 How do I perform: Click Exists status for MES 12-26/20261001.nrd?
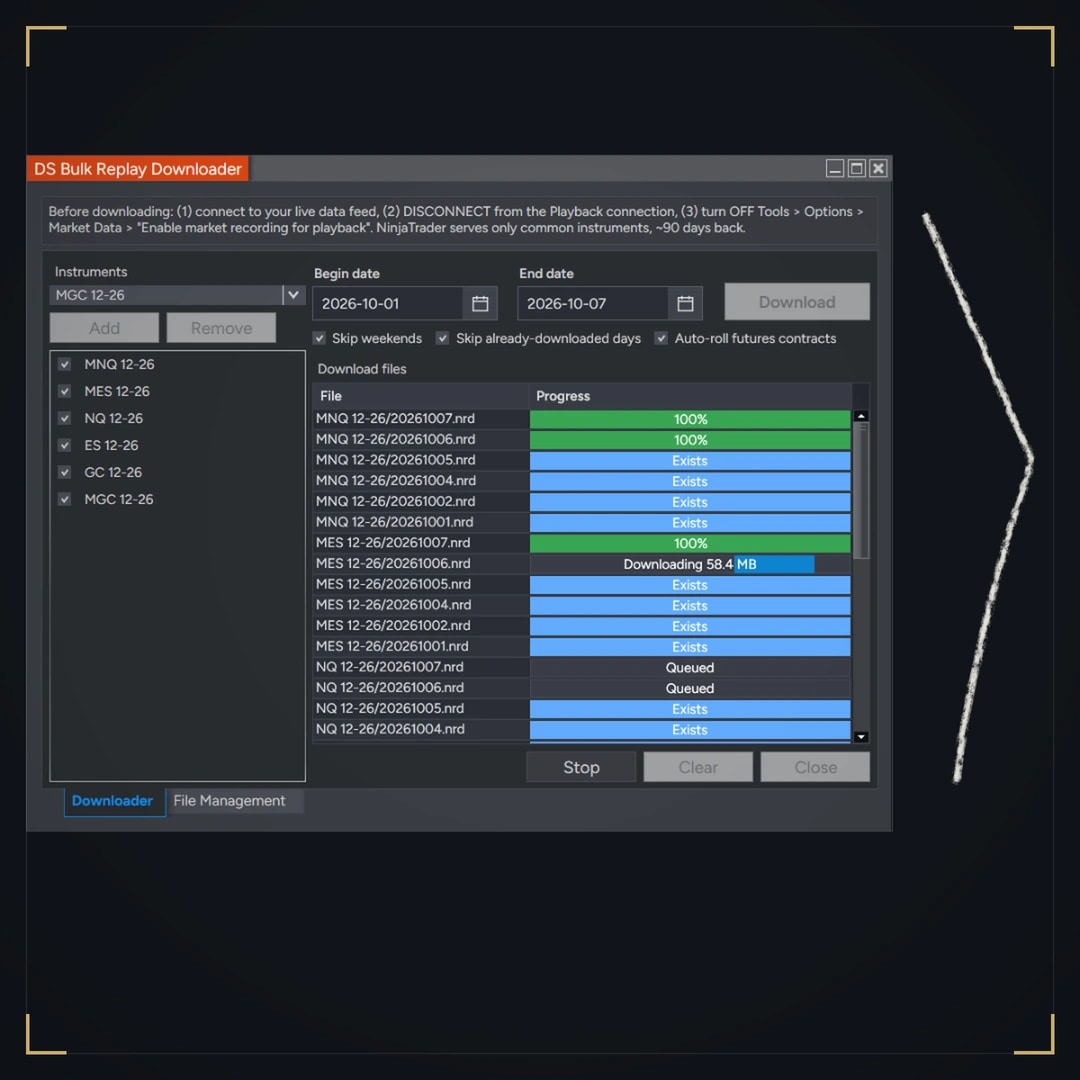[x=689, y=647]
